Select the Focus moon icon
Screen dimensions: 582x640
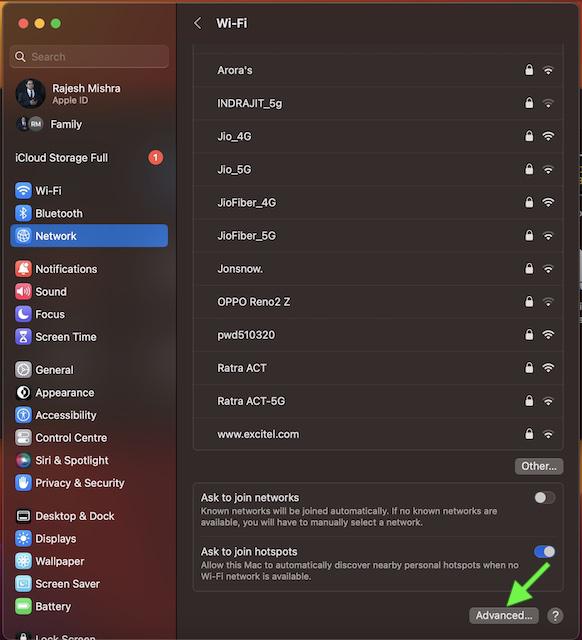(23, 314)
